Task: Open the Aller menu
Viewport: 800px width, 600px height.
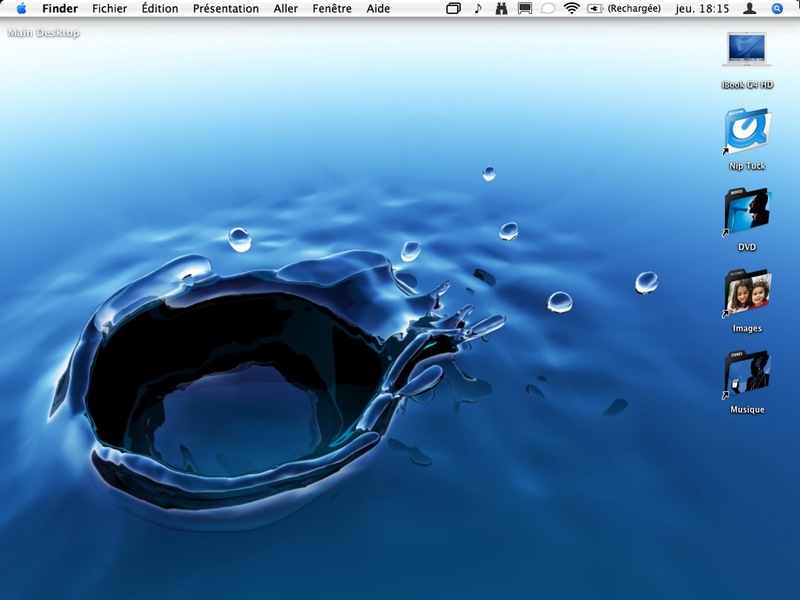Action: 286,9
